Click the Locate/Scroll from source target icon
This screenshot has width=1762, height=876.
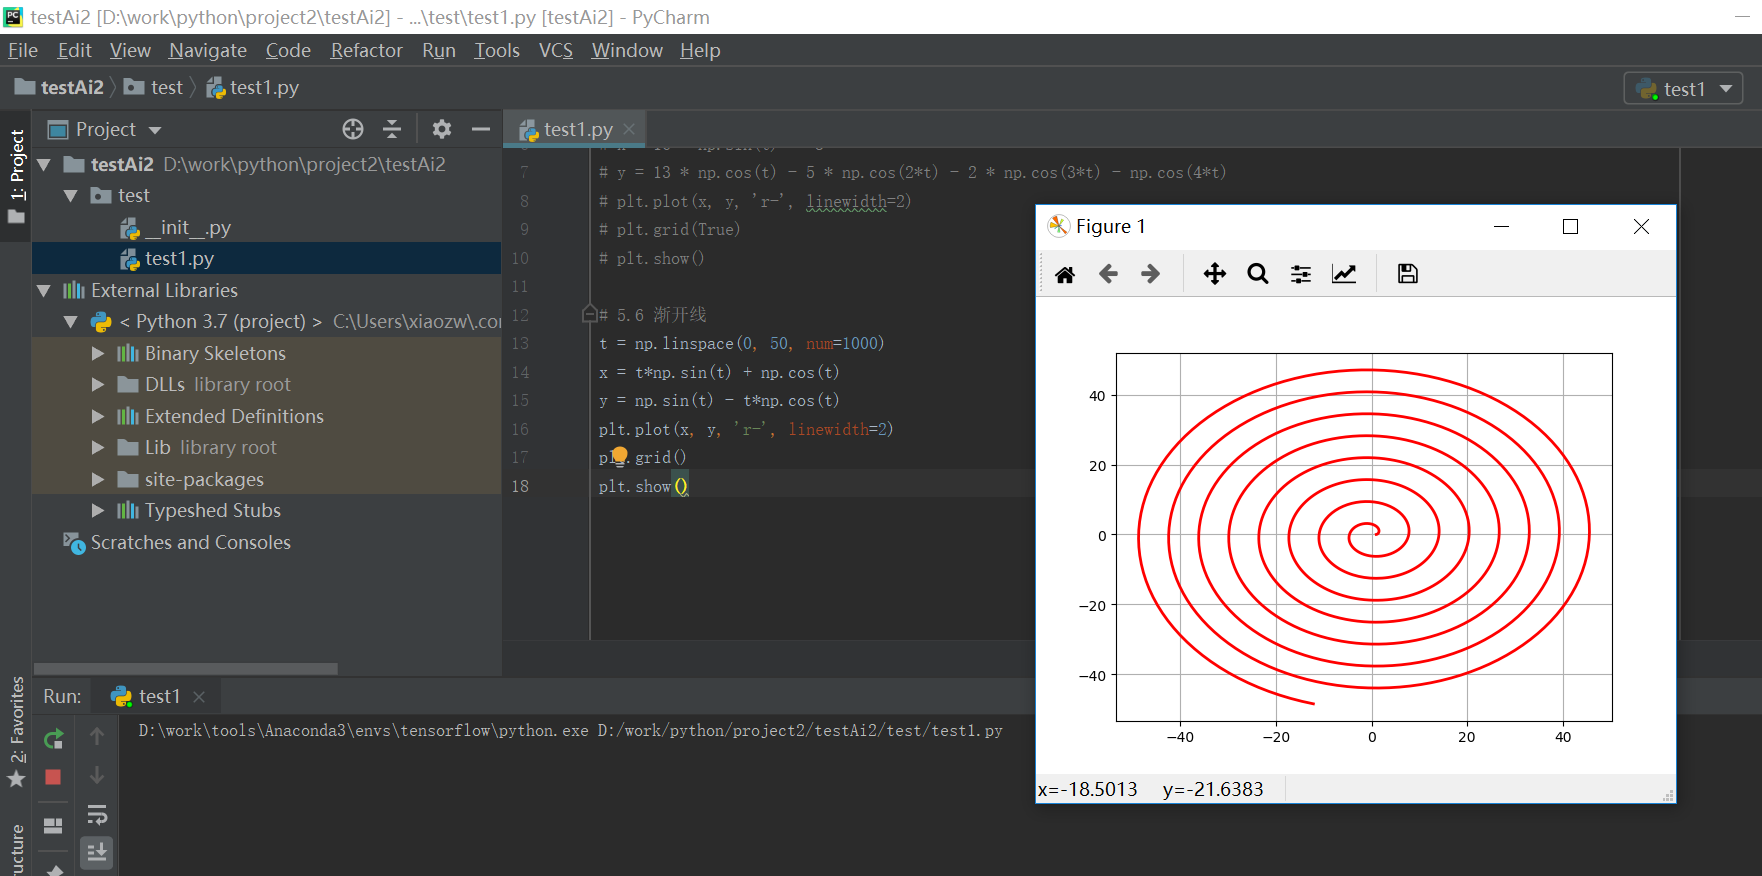353,129
